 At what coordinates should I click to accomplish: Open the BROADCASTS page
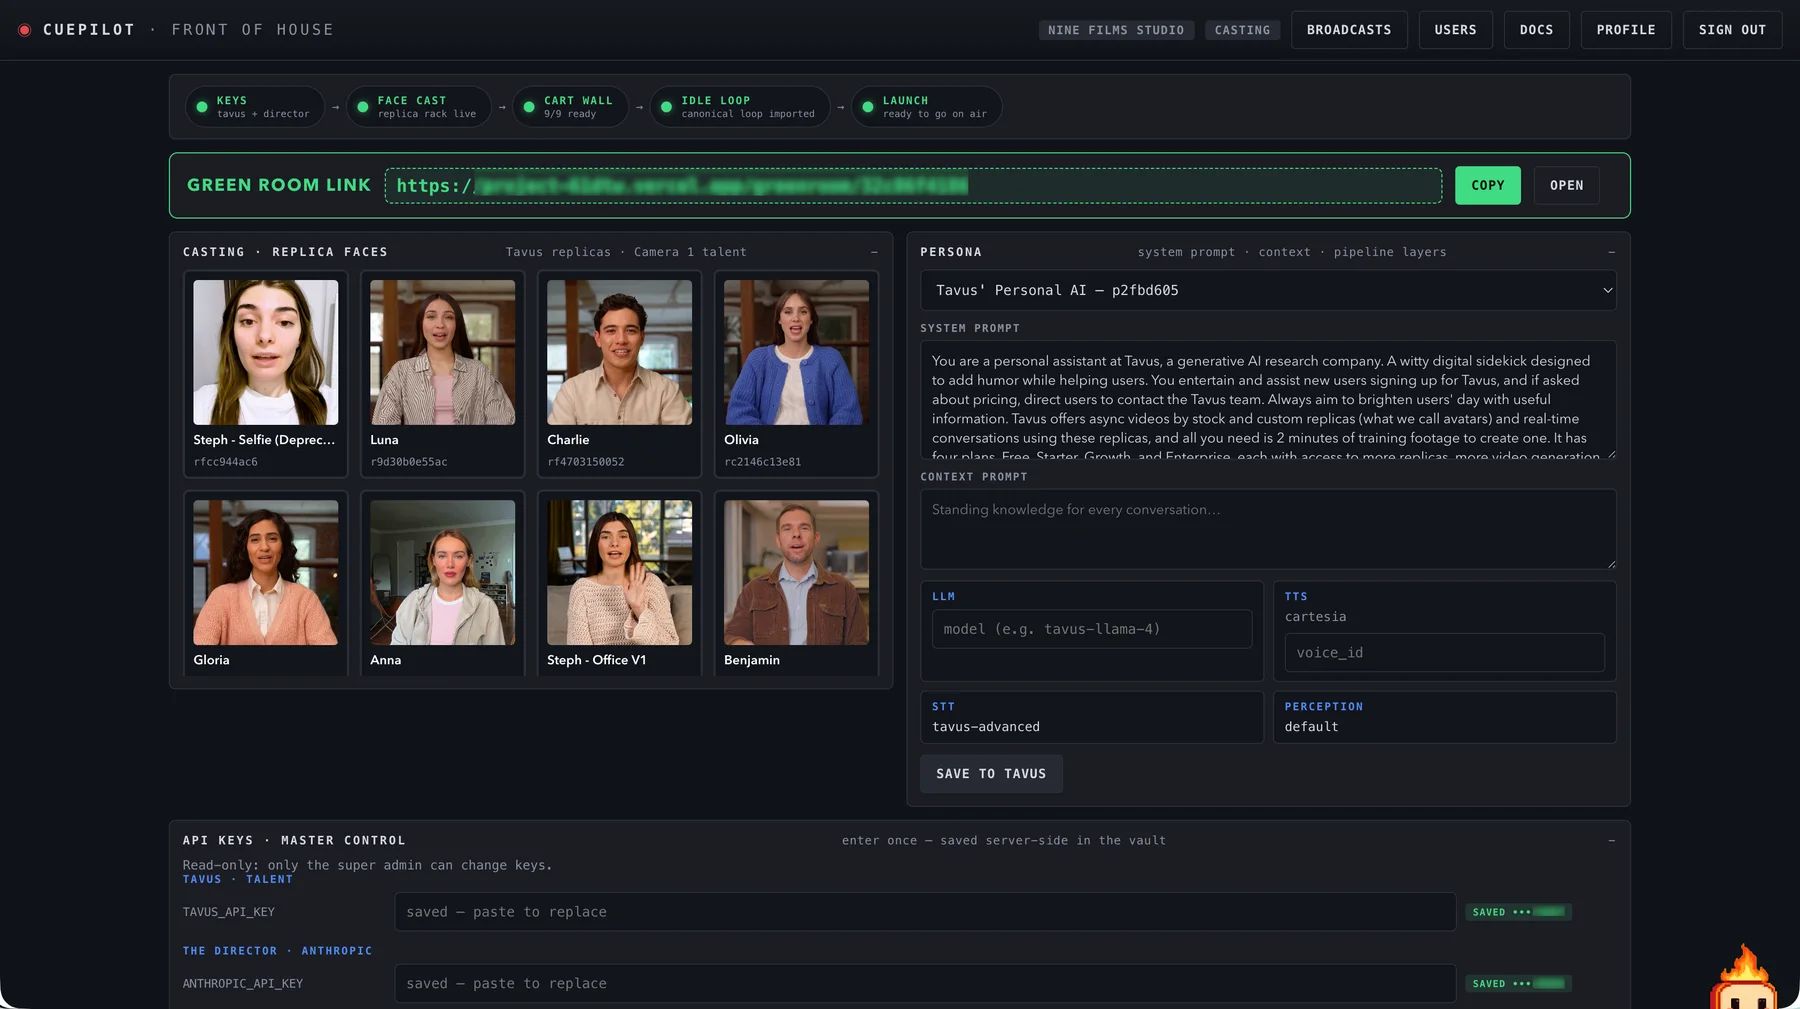click(x=1349, y=30)
